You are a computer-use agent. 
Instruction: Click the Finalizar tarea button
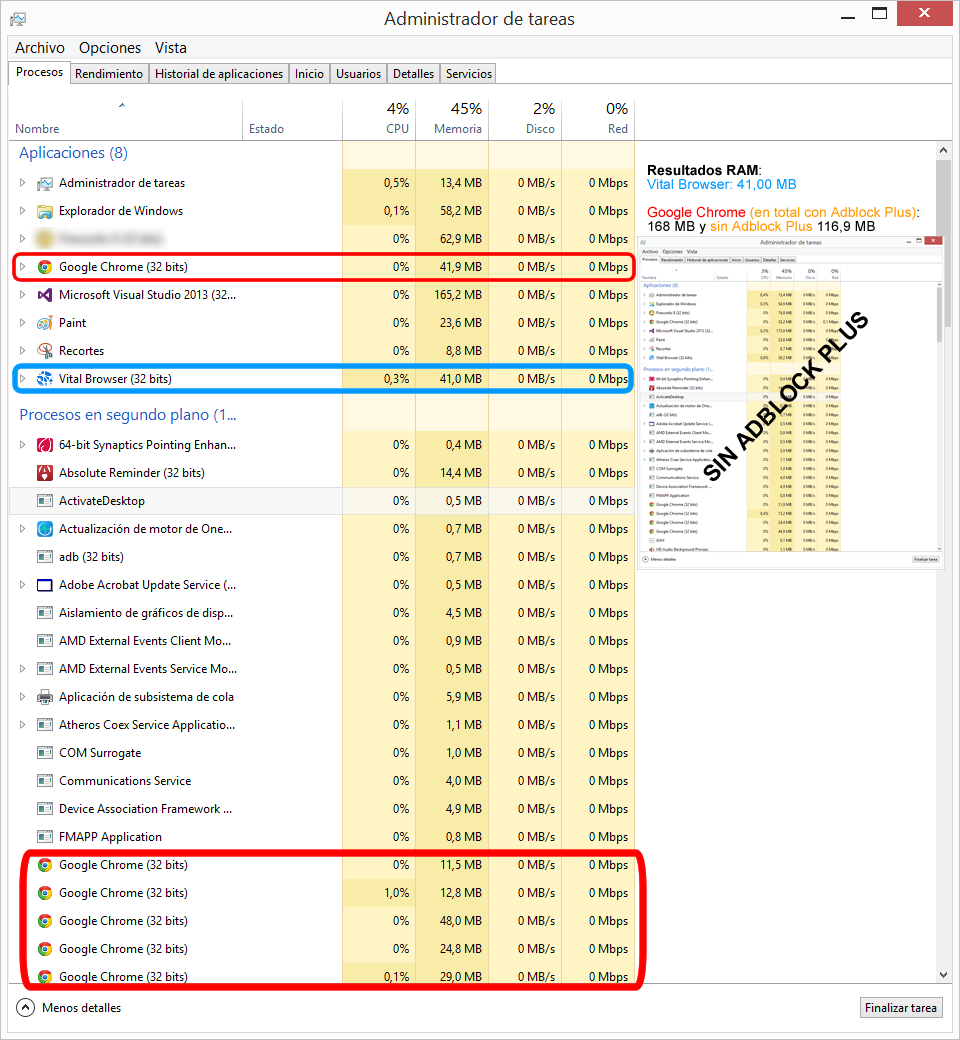point(900,1008)
